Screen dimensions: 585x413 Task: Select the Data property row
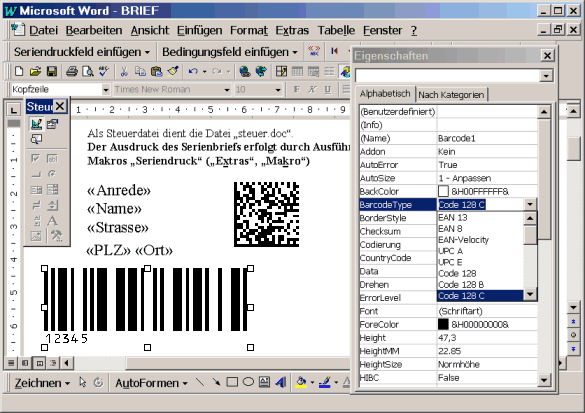[398, 271]
